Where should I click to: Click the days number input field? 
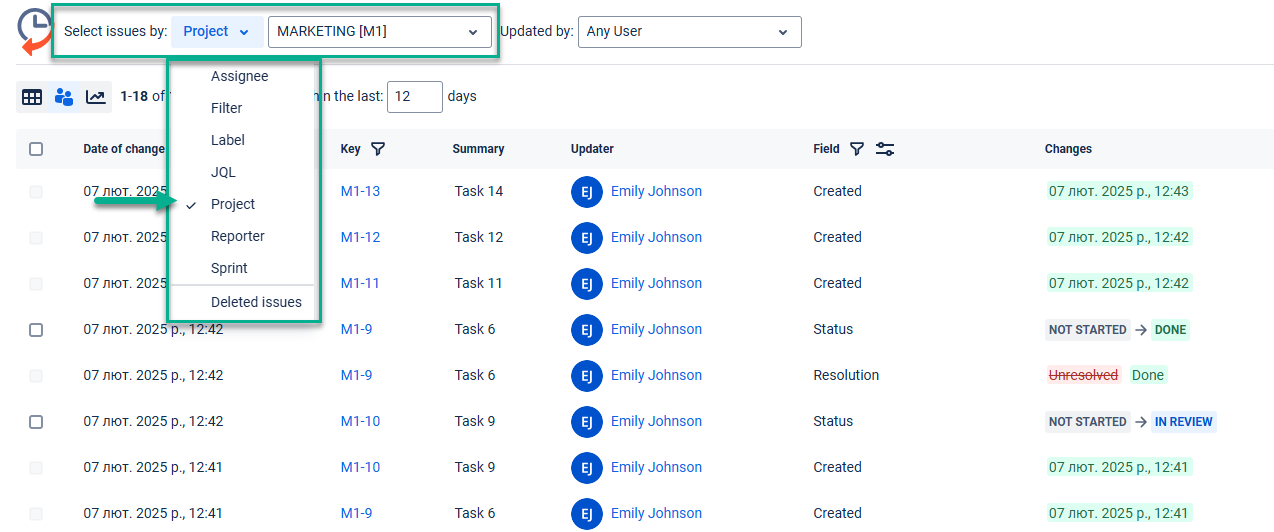414,97
